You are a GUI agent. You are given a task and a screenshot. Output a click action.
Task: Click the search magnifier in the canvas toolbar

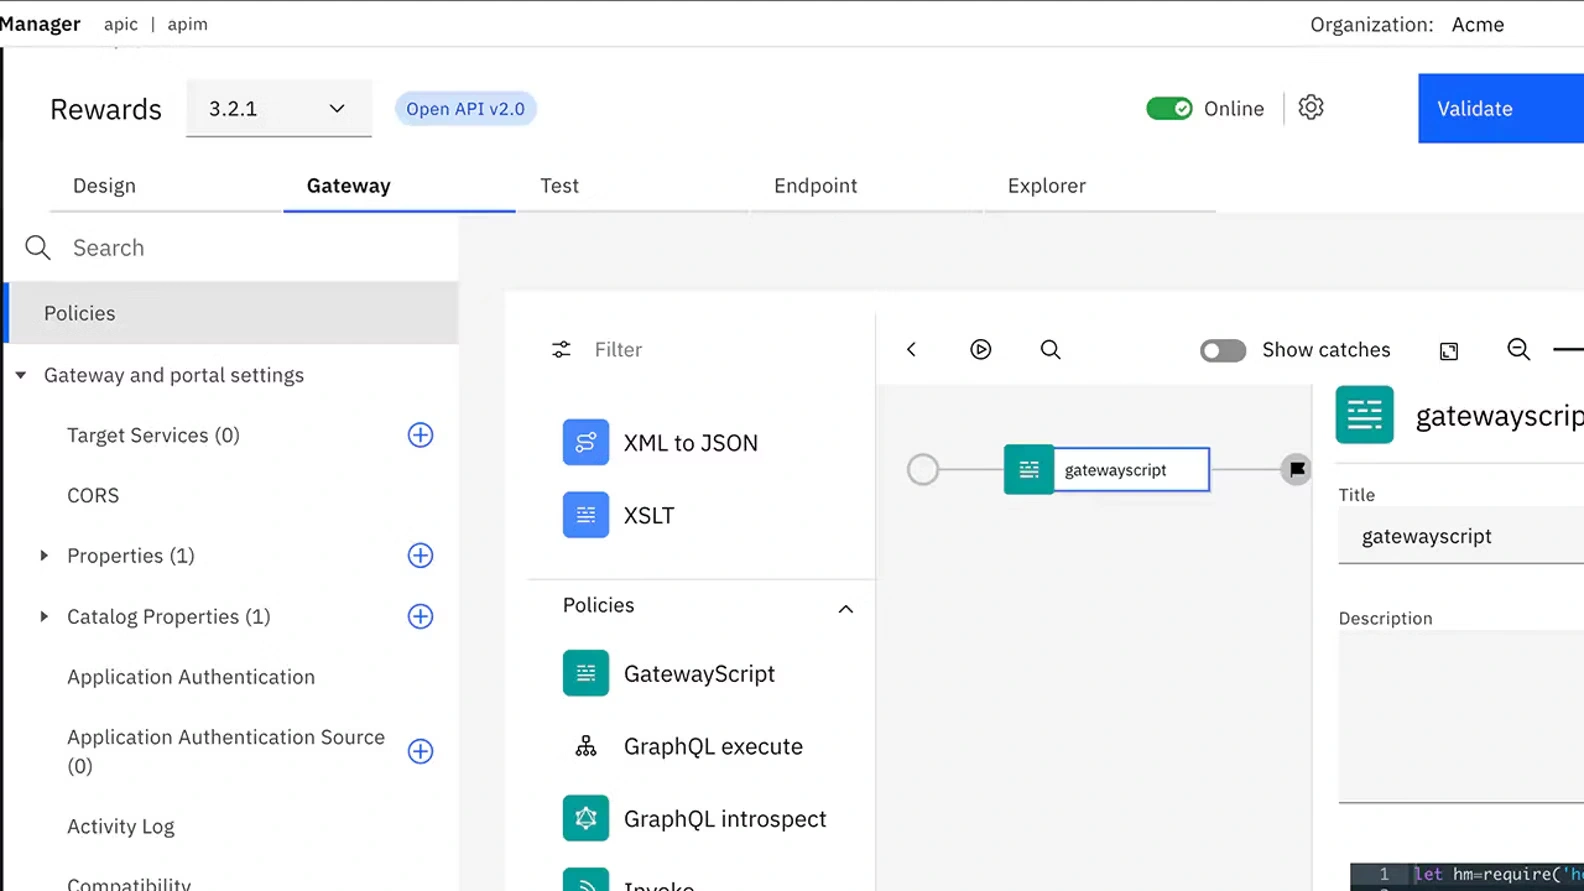click(1050, 349)
